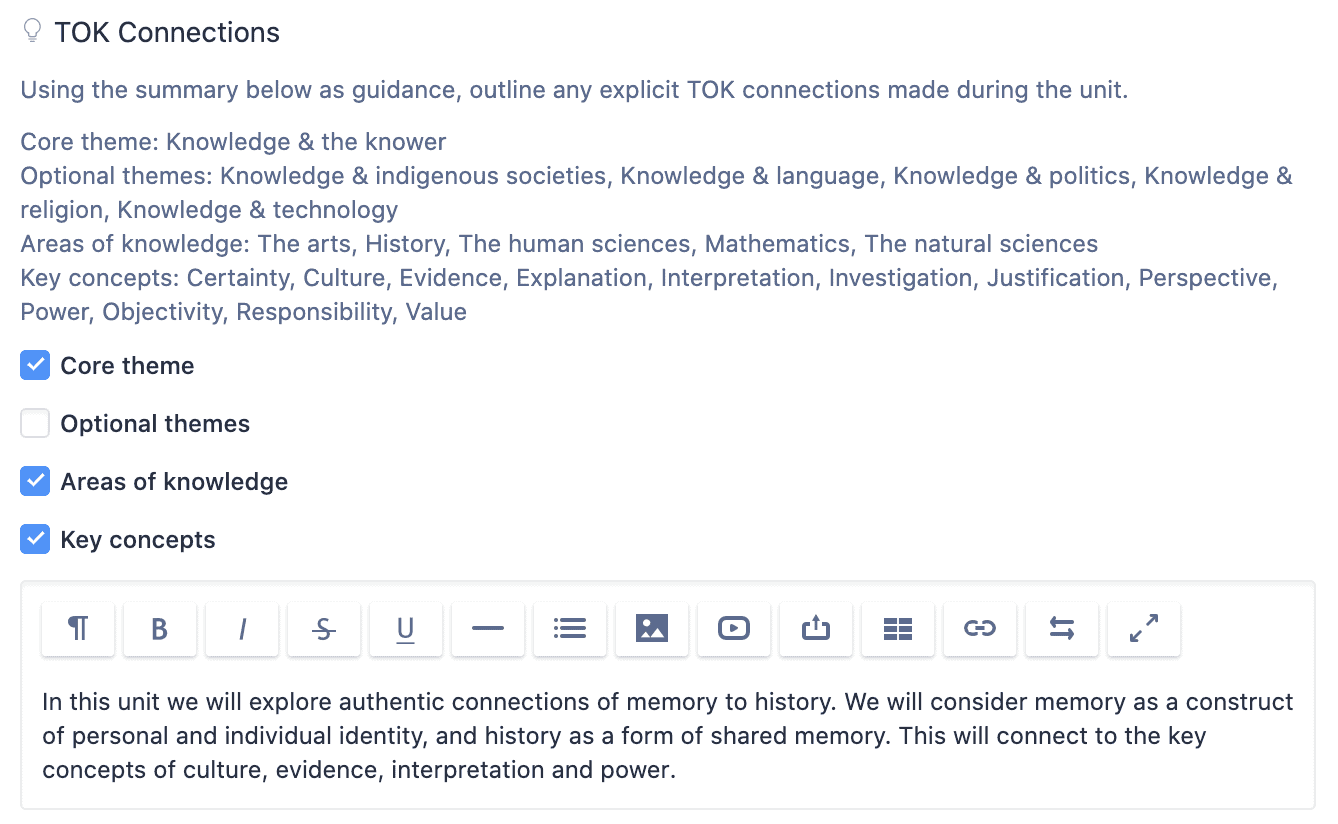1338x824 pixels.
Task: Expand editor to fullscreen
Action: (1144, 628)
